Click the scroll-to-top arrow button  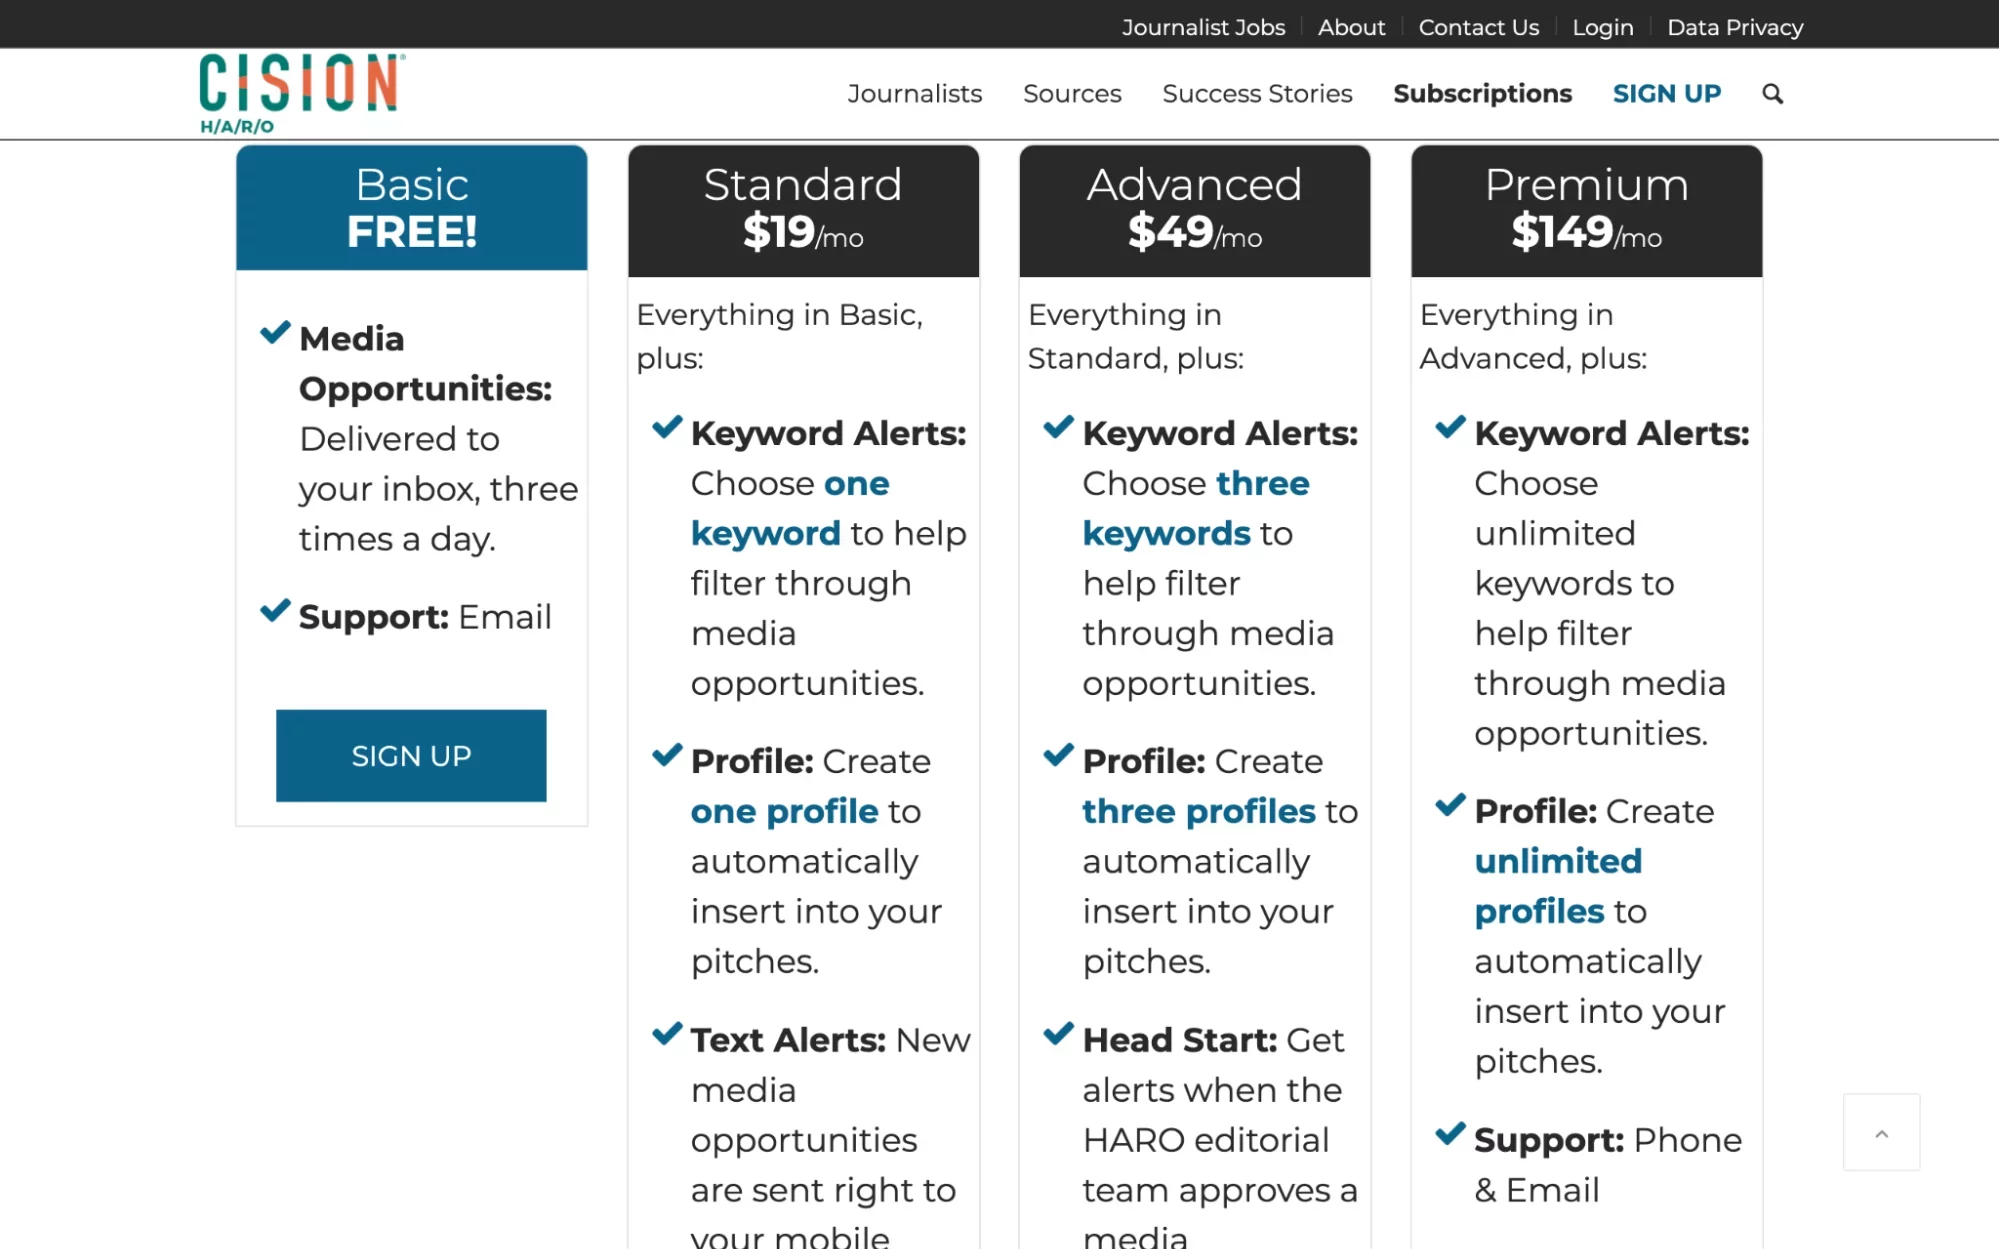pos(1881,1132)
